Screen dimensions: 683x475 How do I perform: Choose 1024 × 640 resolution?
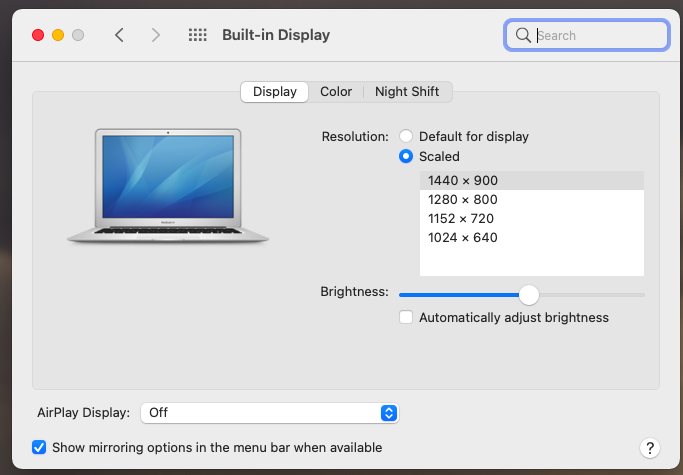pyautogui.click(x=462, y=237)
